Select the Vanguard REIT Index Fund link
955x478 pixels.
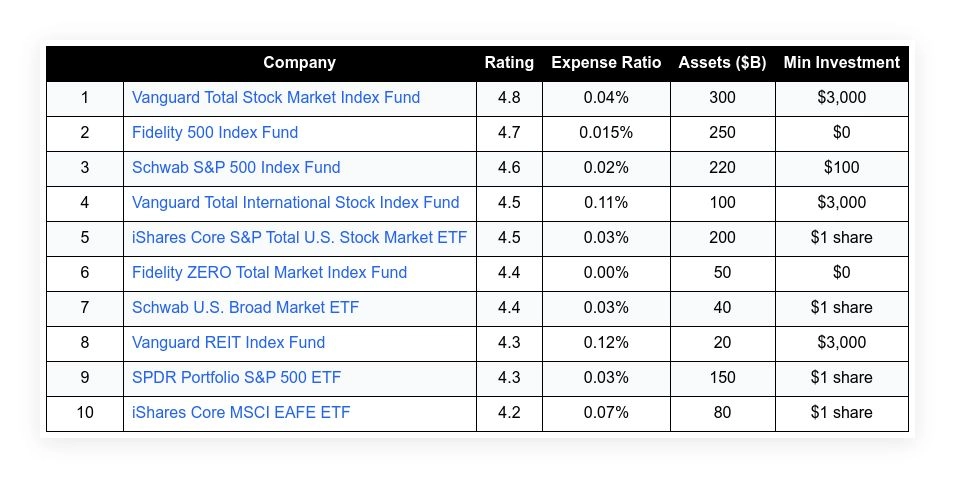[x=228, y=343]
